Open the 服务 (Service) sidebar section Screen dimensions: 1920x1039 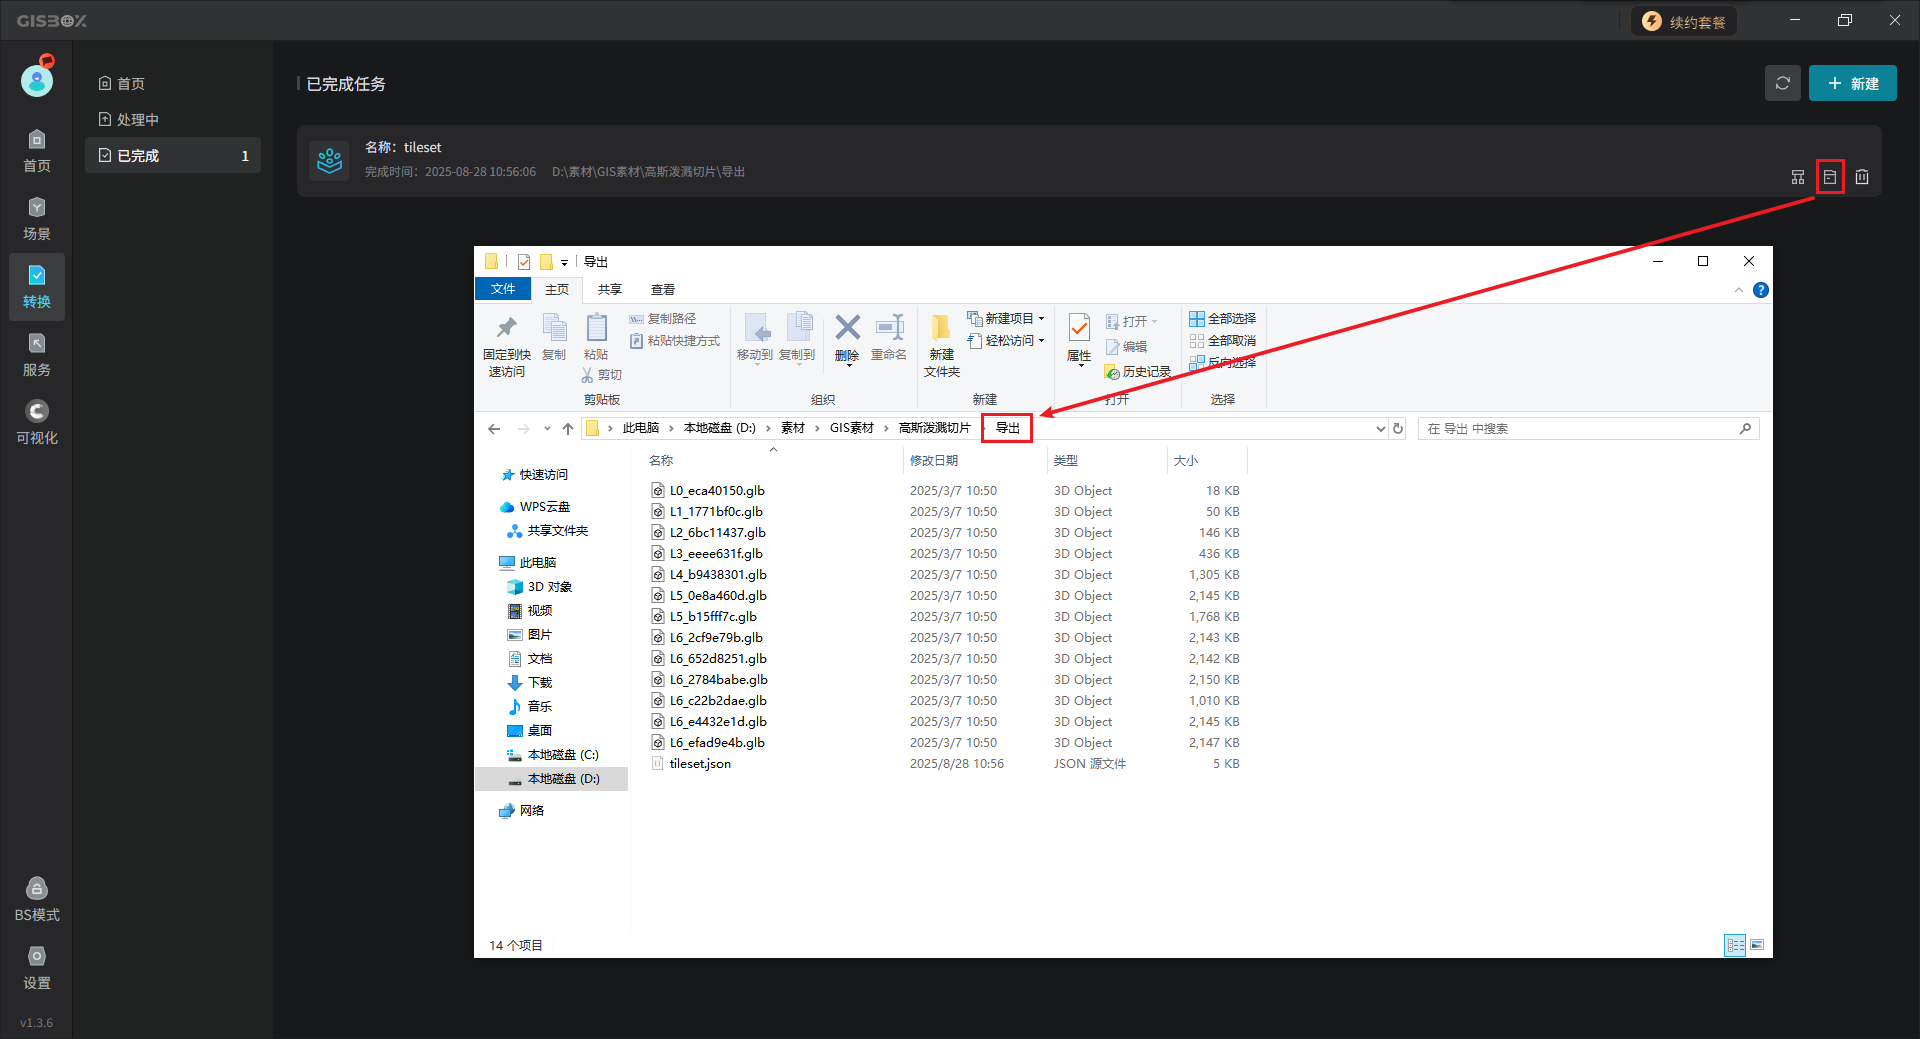(x=37, y=355)
